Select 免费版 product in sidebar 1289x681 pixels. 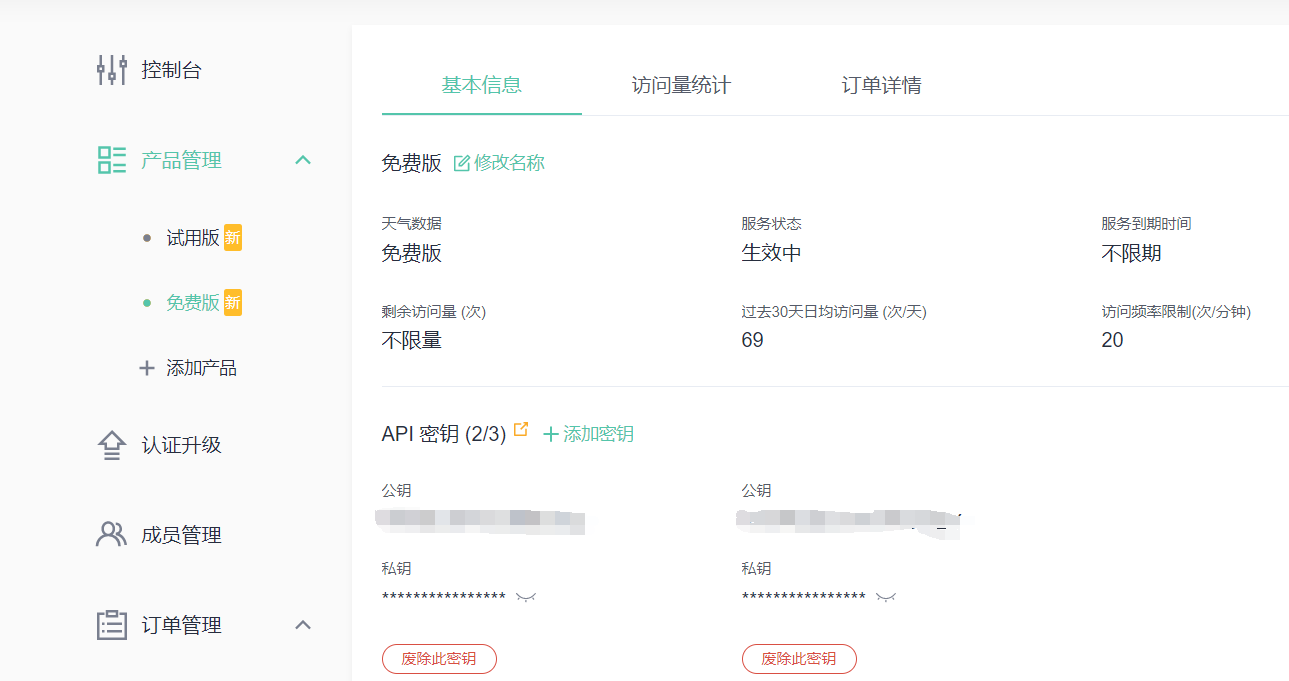coord(193,303)
